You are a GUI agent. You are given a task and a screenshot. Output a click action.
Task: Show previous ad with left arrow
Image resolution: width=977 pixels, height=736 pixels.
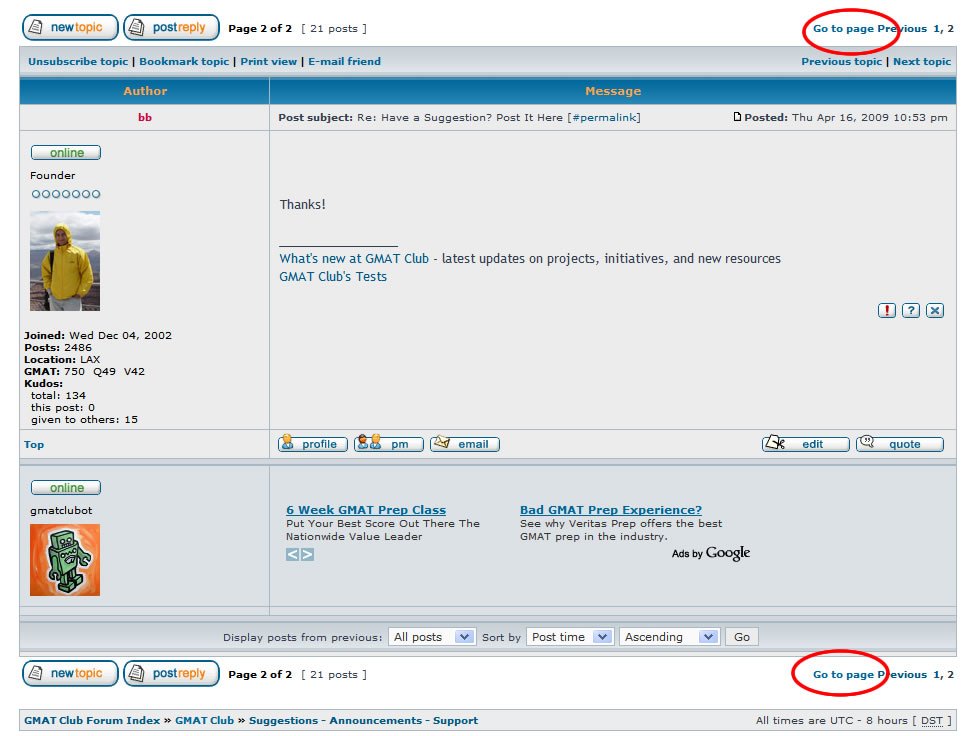(x=293, y=554)
